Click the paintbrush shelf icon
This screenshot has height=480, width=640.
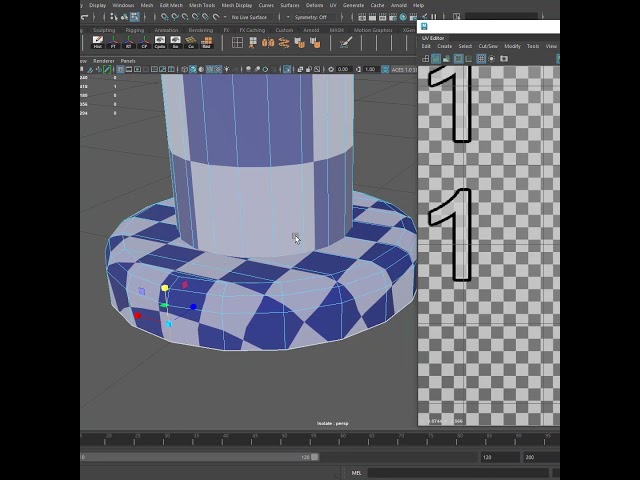[346, 42]
